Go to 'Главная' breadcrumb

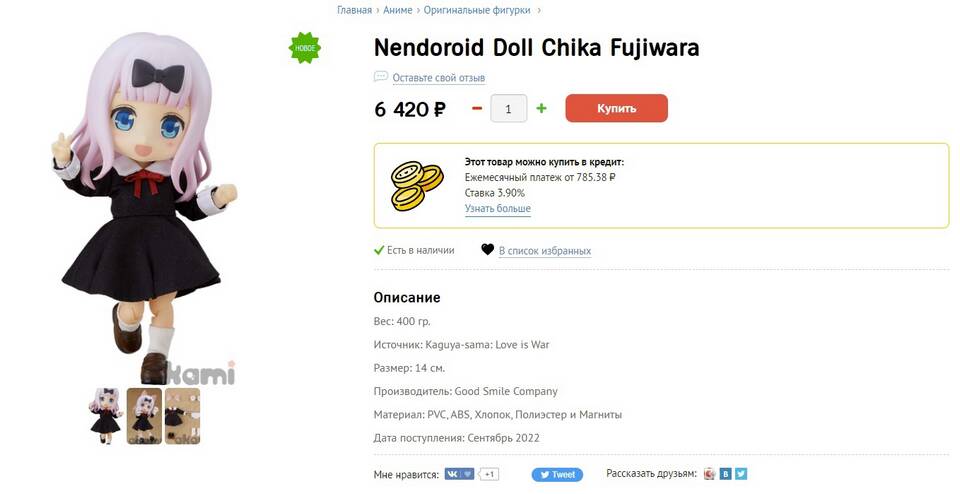(354, 10)
